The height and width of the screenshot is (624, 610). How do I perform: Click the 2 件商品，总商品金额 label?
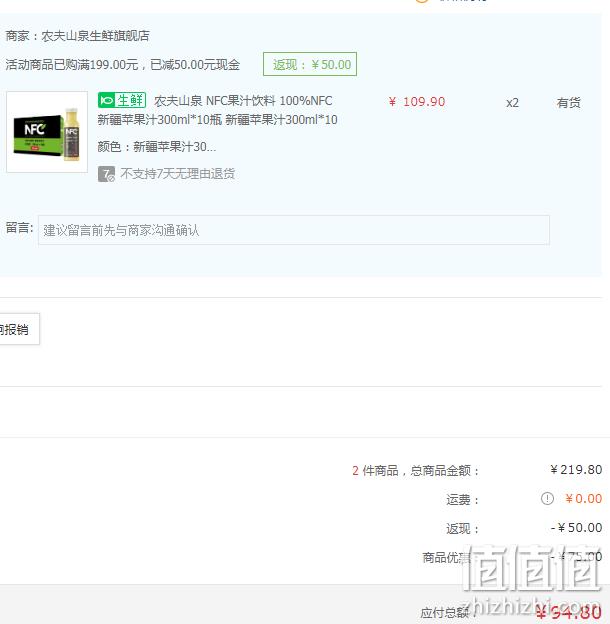coord(415,471)
